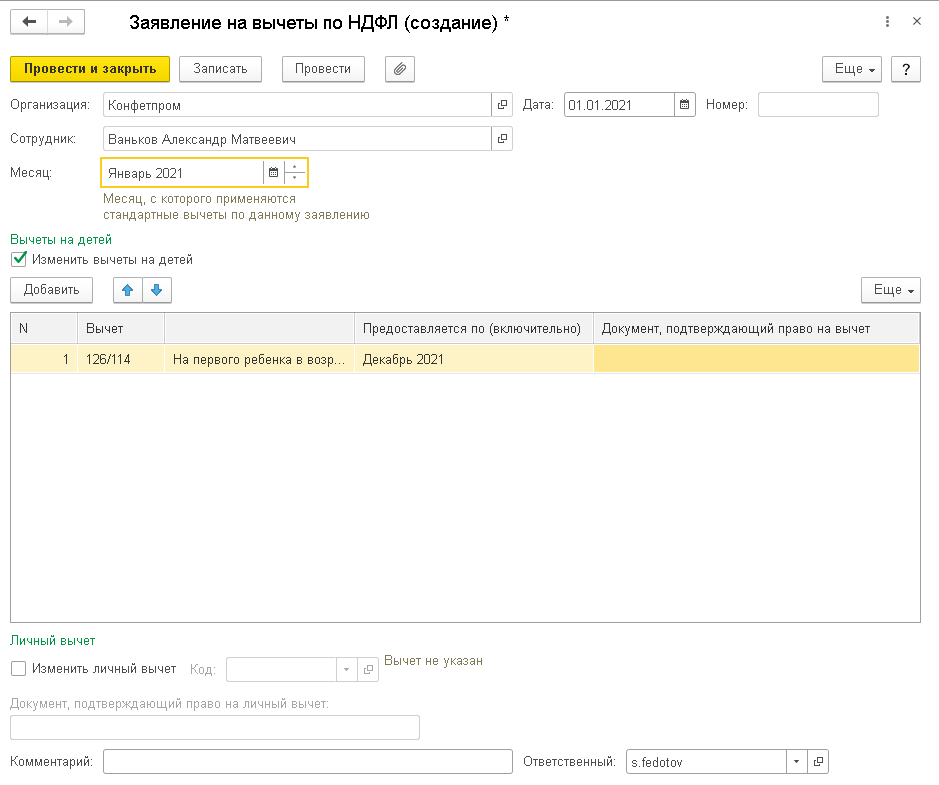Focus the Месяц field Январь 2021
This screenshot has width=939, height=785.
coord(183,172)
